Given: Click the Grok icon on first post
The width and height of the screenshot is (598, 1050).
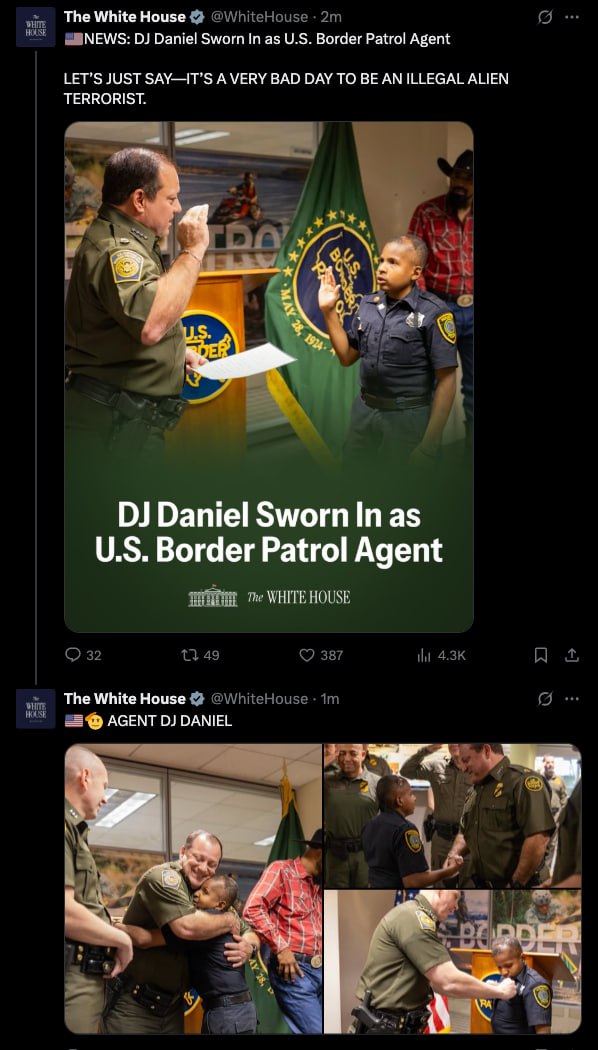Looking at the screenshot, I should [545, 17].
